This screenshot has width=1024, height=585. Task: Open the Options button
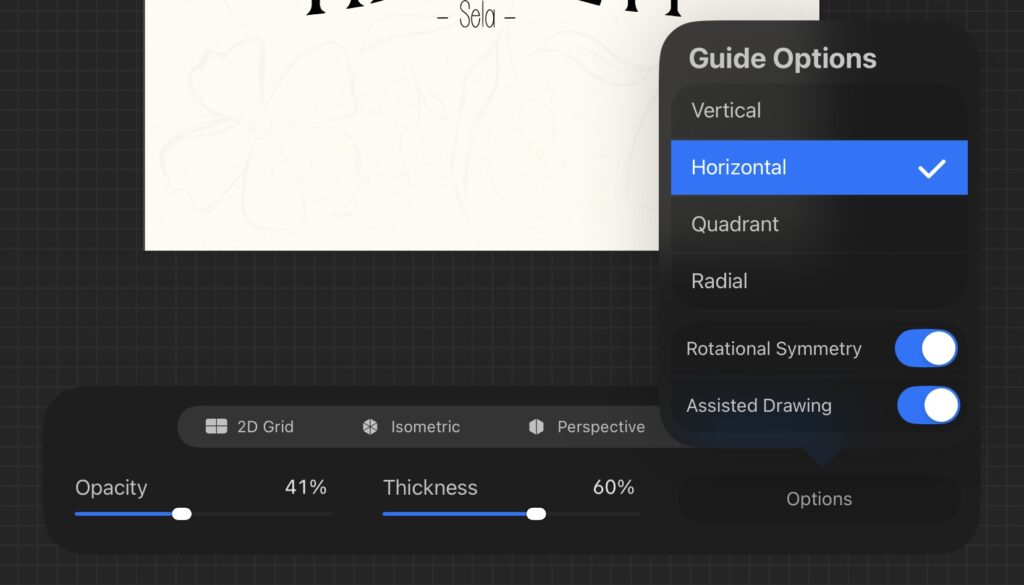pyautogui.click(x=818, y=499)
